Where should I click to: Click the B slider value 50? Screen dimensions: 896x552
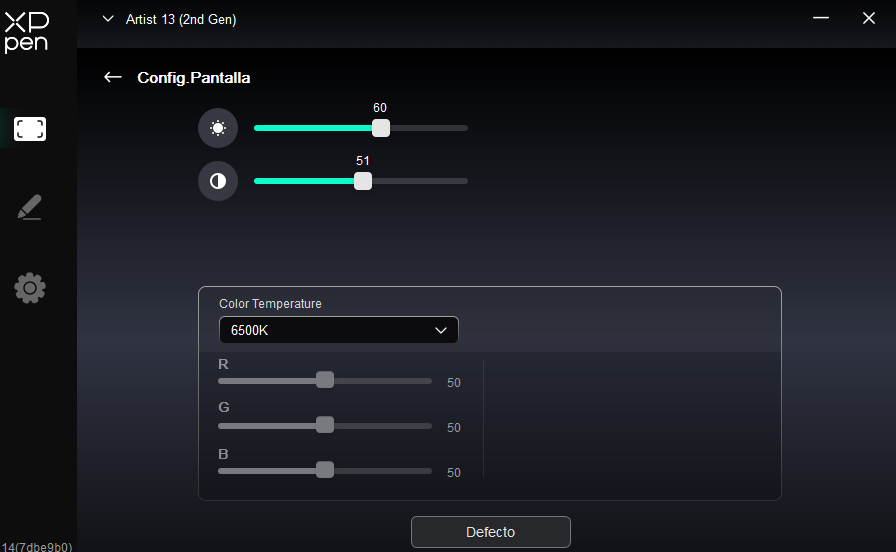pyautogui.click(x=454, y=473)
